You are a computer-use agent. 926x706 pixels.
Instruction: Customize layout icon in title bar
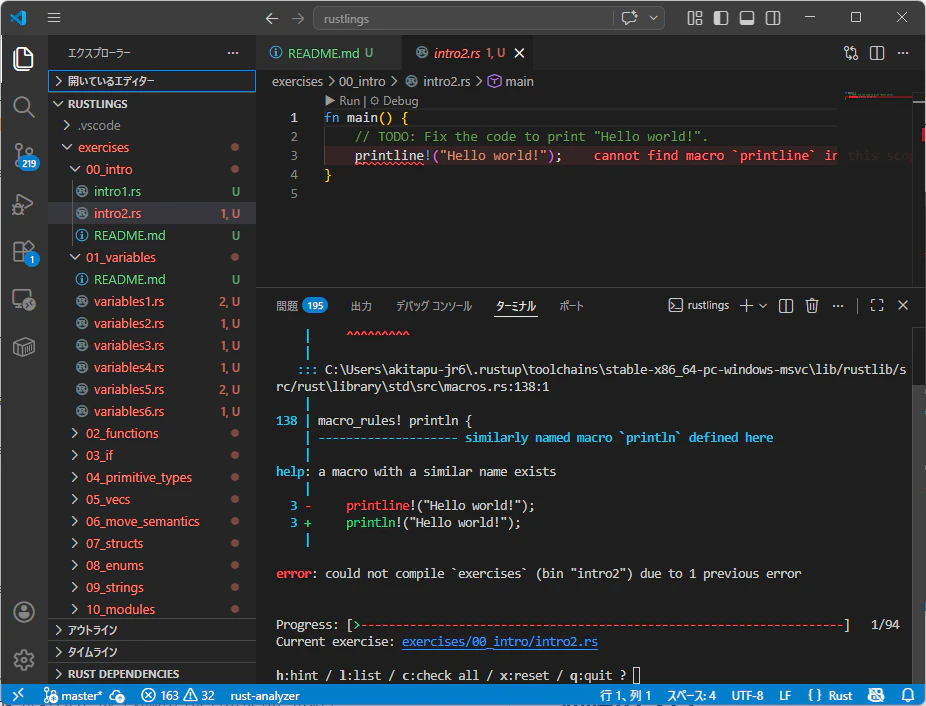(x=694, y=18)
